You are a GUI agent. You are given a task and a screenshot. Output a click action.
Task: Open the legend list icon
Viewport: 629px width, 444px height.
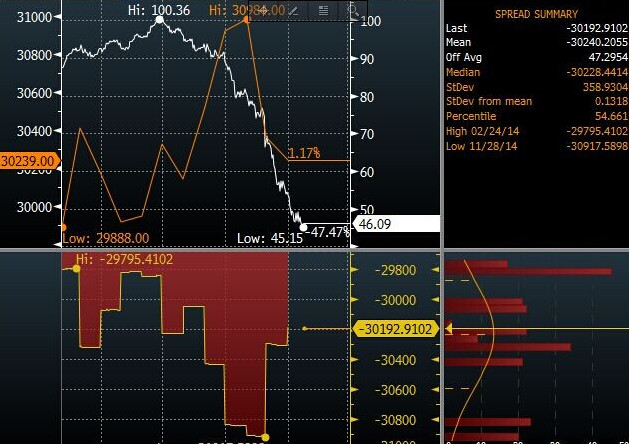pos(324,10)
